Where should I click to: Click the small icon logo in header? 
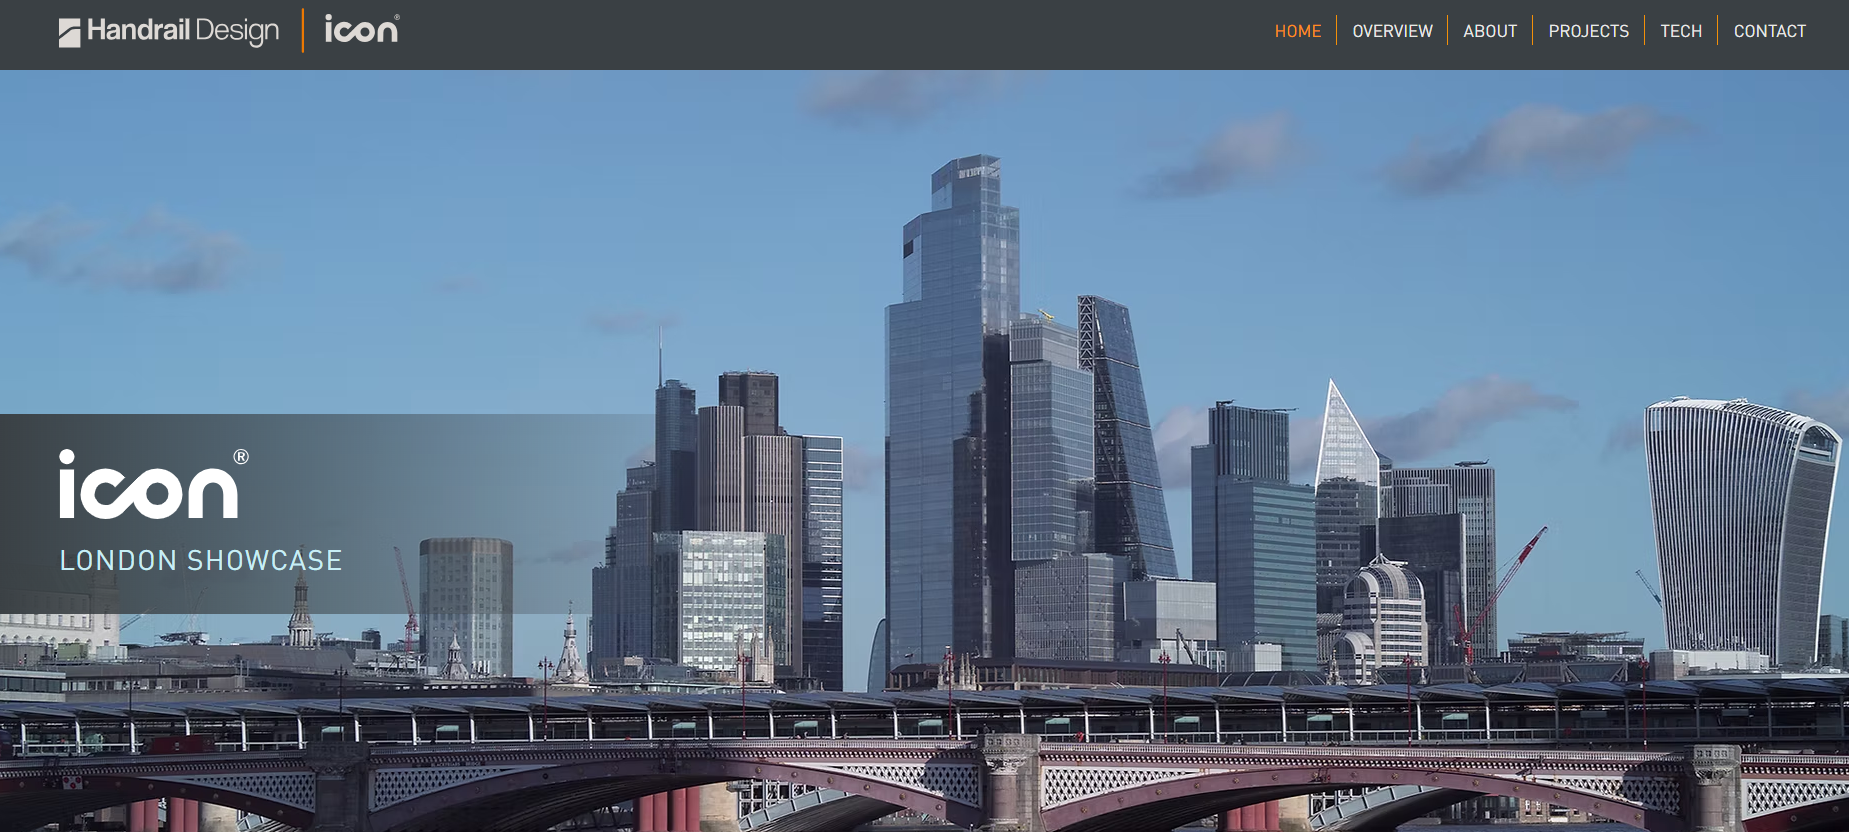tap(361, 30)
